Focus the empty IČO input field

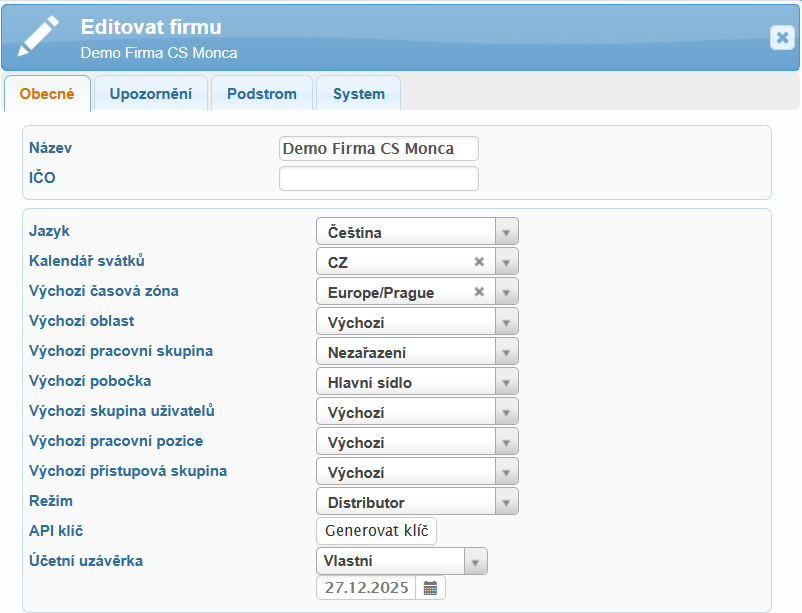pos(378,179)
